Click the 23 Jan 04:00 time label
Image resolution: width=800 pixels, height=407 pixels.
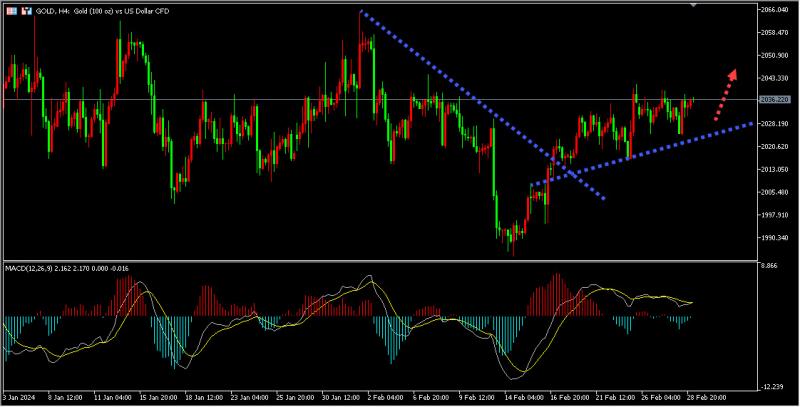(250, 397)
